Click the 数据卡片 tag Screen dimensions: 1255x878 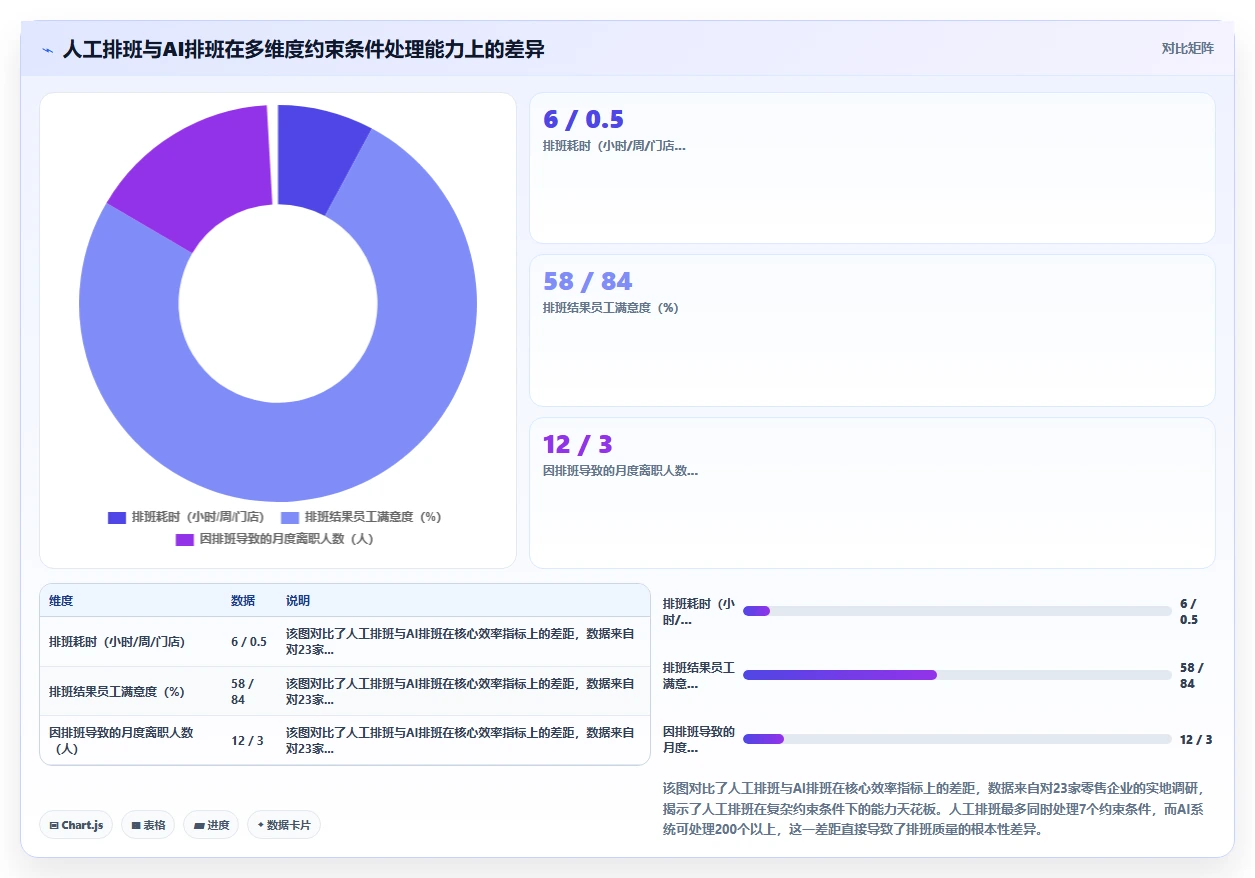[x=284, y=825]
